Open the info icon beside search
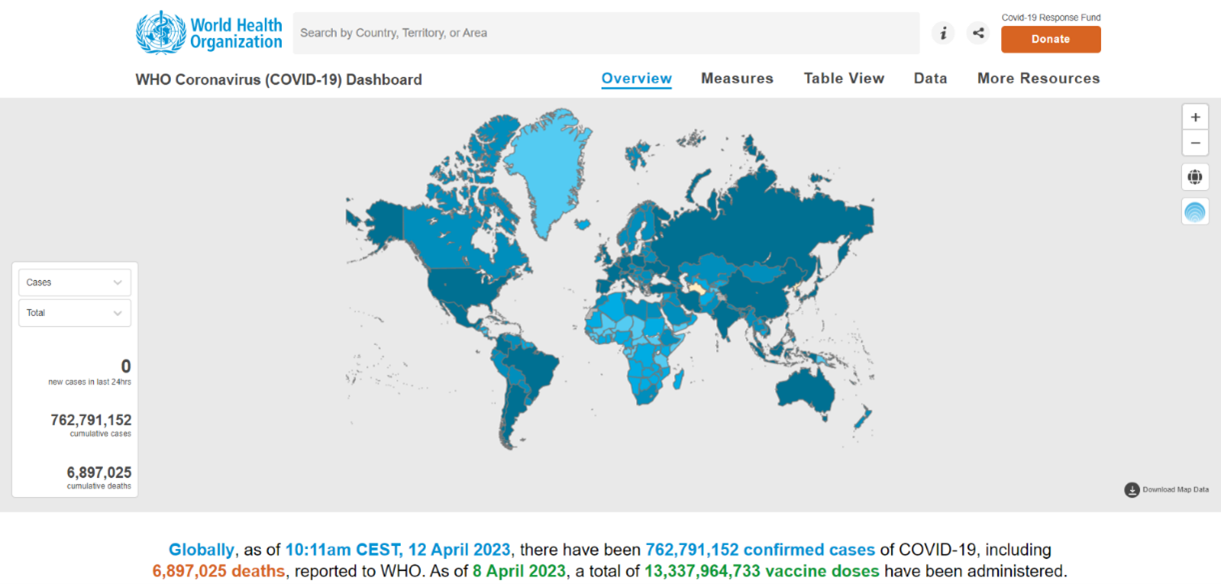 [x=943, y=33]
